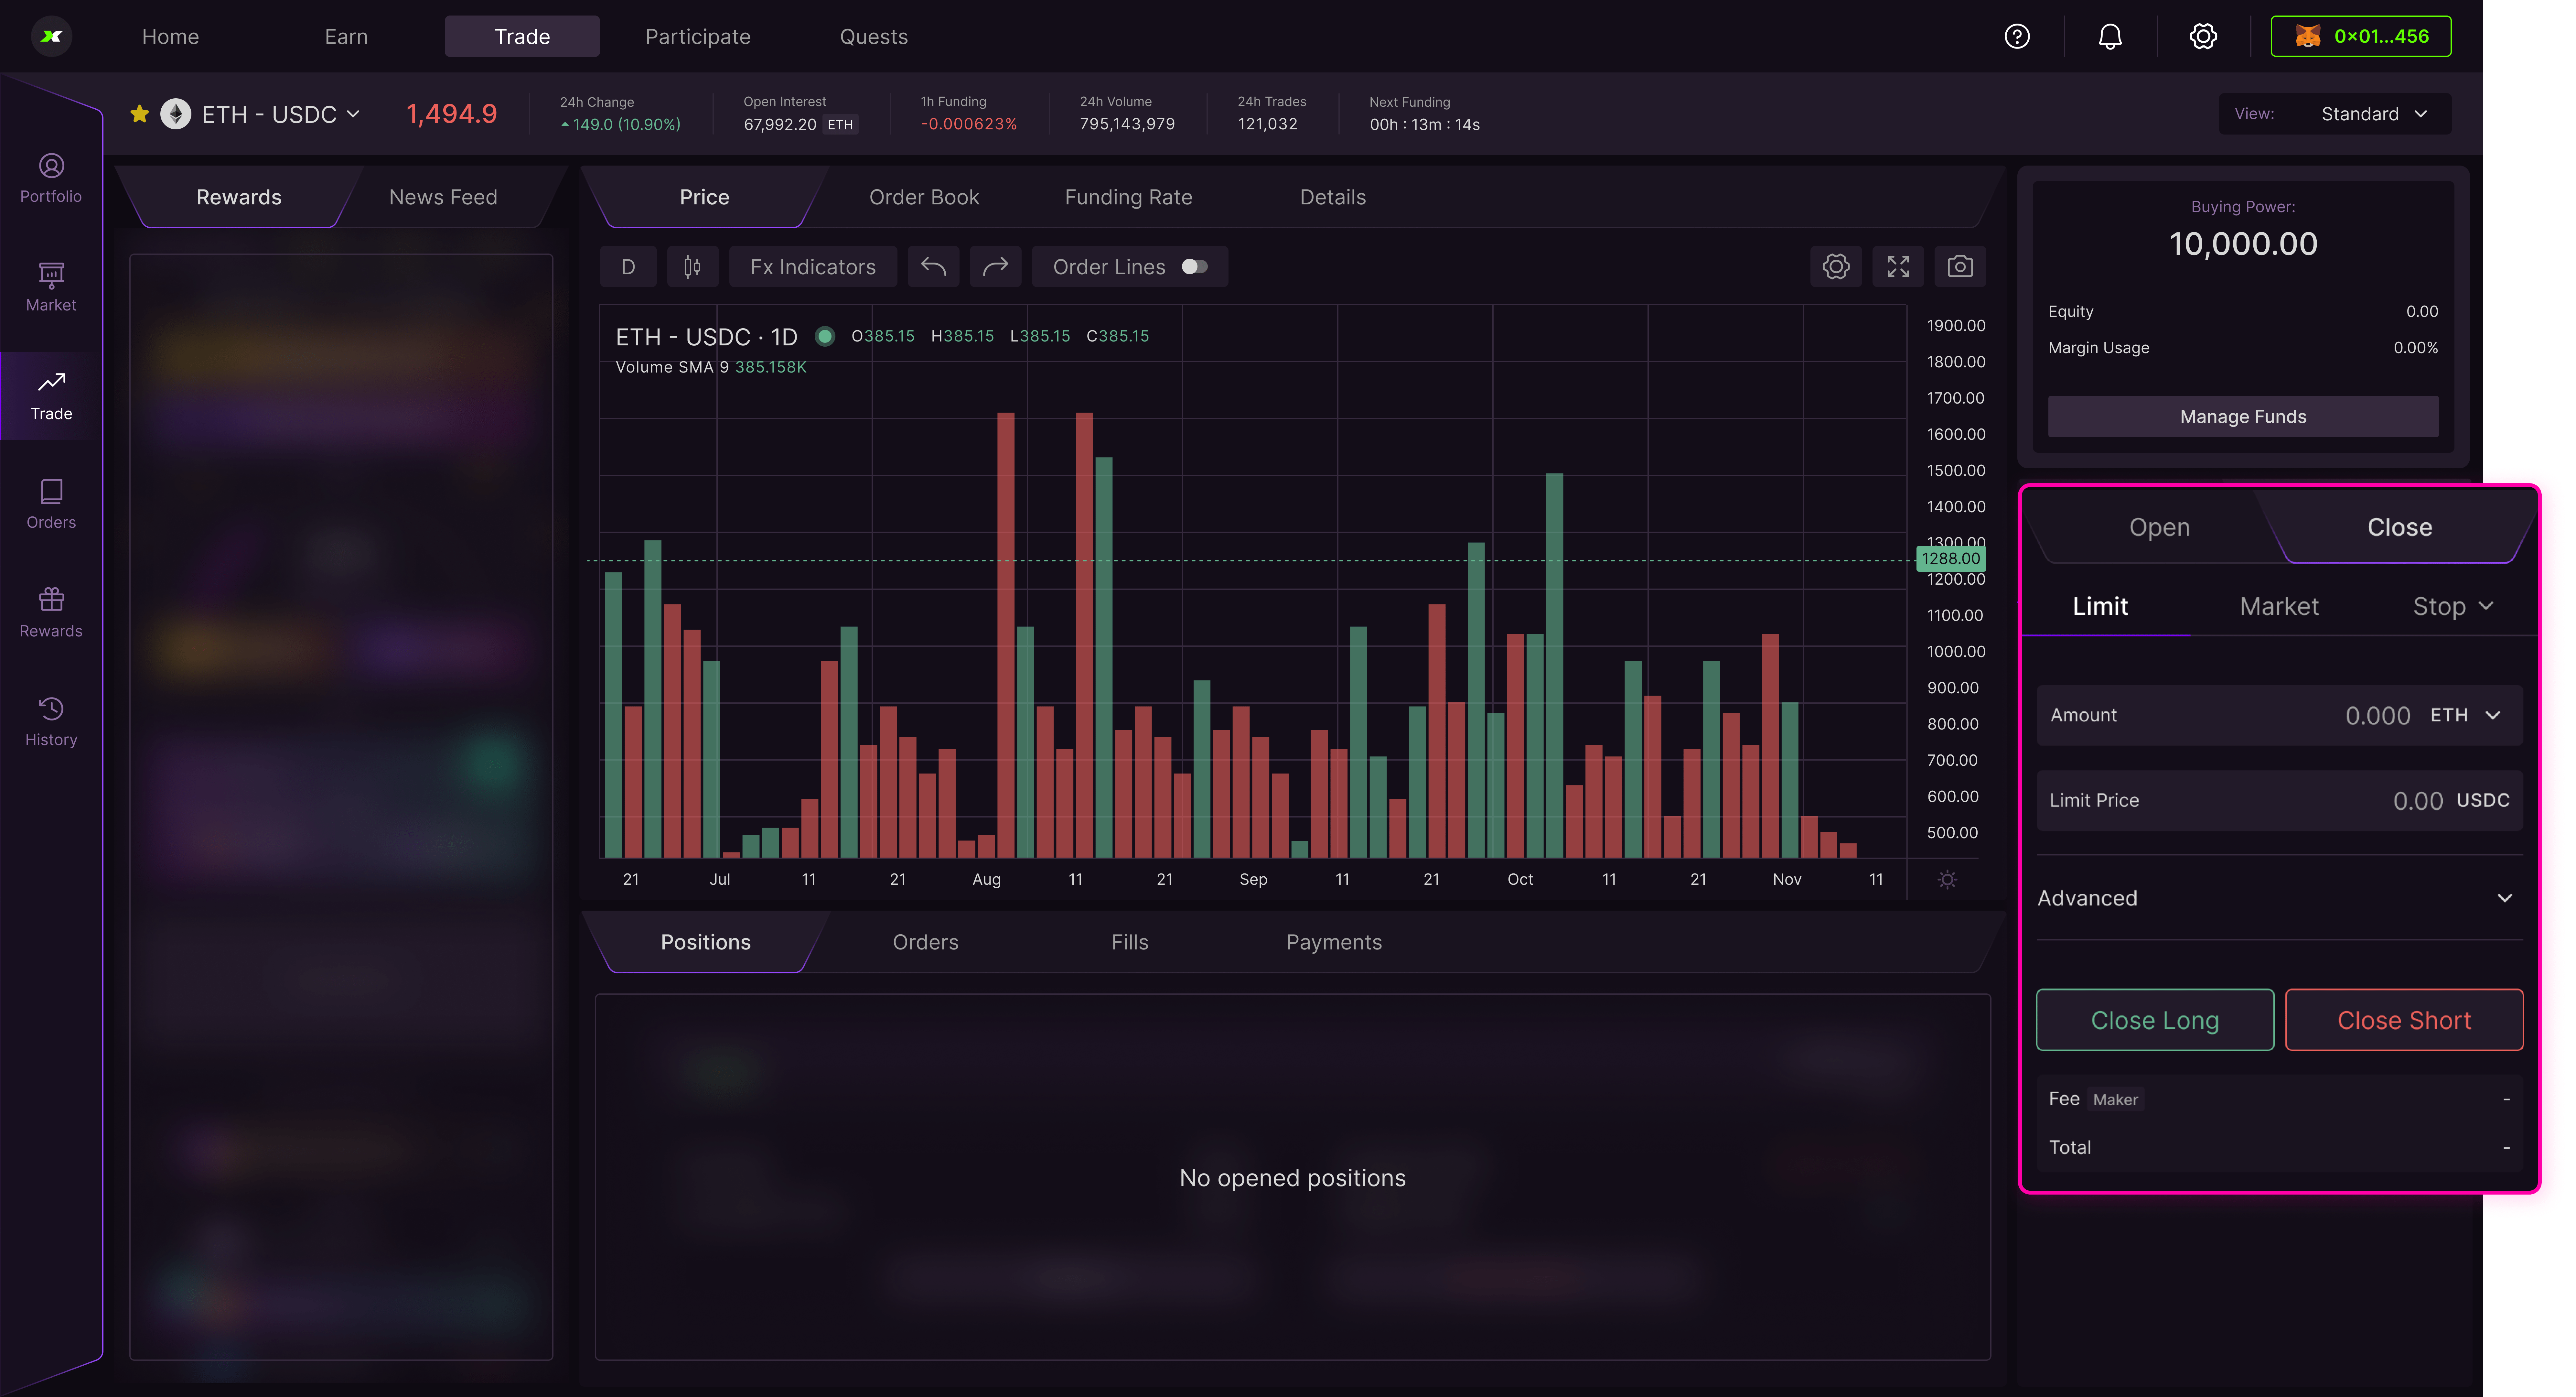This screenshot has width=2576, height=1397.
Task: Open History in the sidebar
Action: [x=51, y=722]
